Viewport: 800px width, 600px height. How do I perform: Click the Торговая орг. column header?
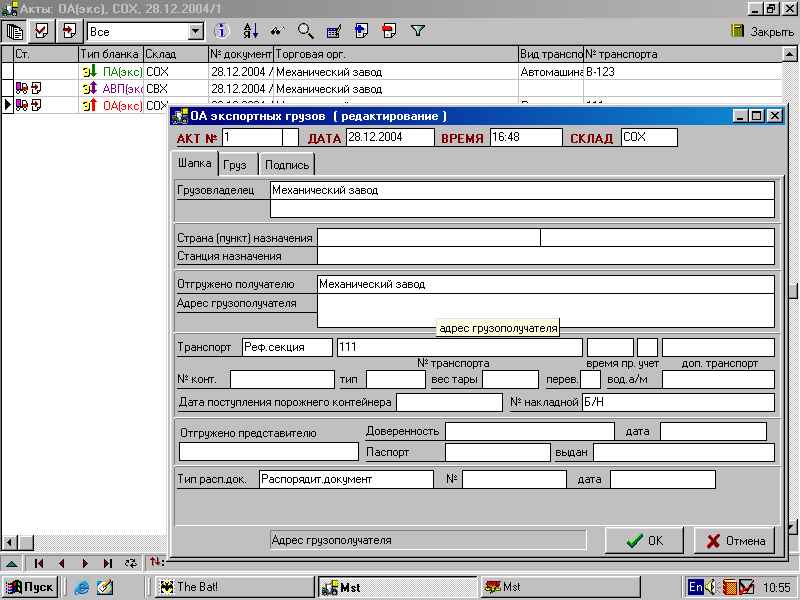[x=396, y=54]
